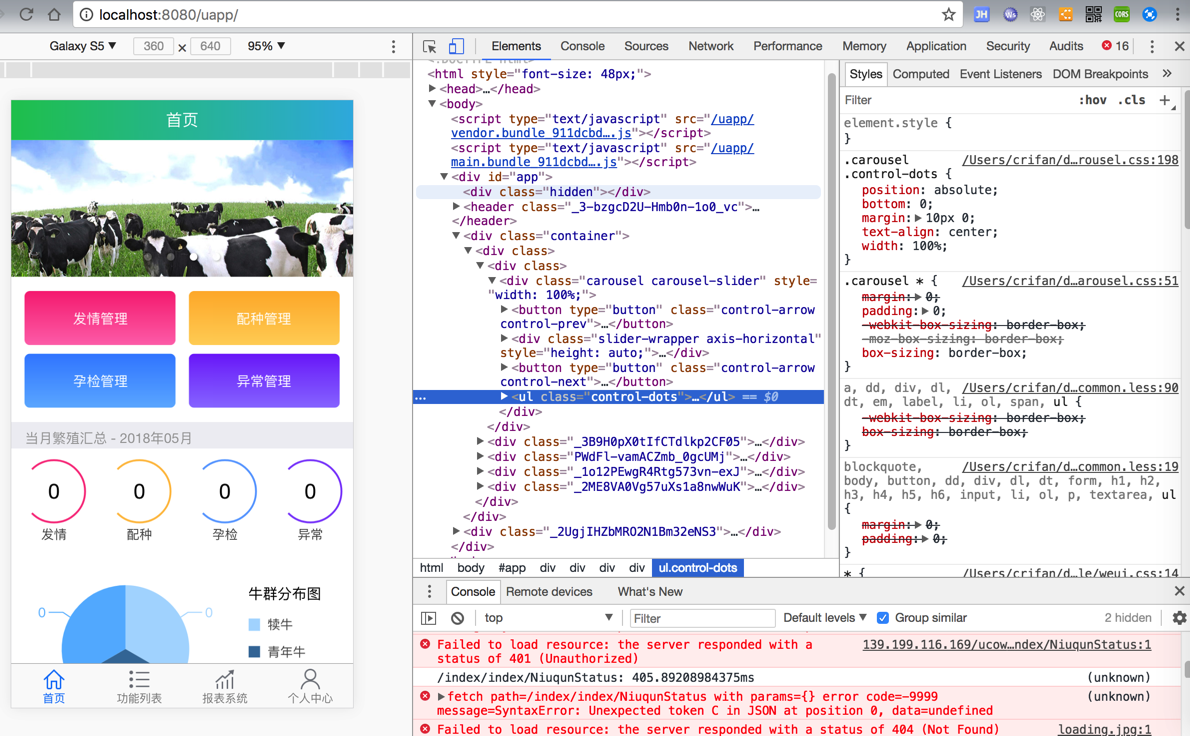The width and height of the screenshot is (1190, 736).
Task: Activate the inspect element picker icon
Action: coord(430,46)
